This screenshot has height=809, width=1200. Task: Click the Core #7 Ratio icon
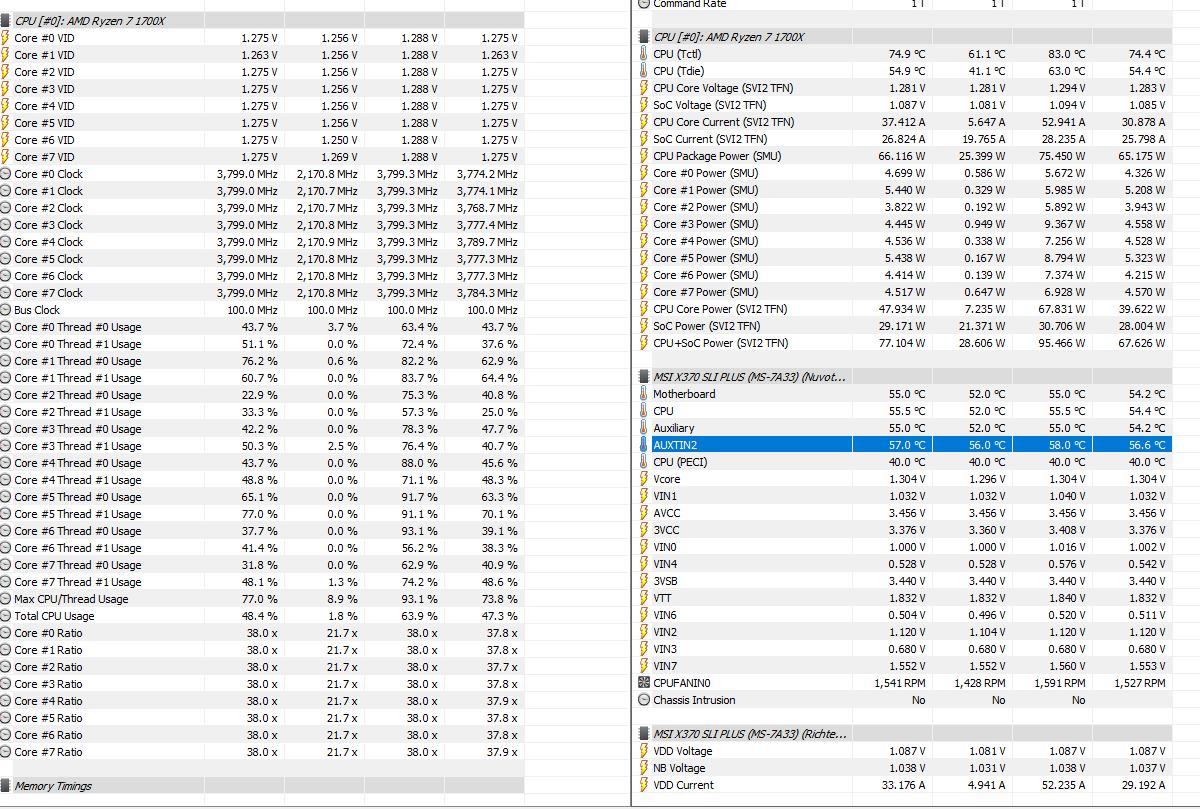coord(6,752)
